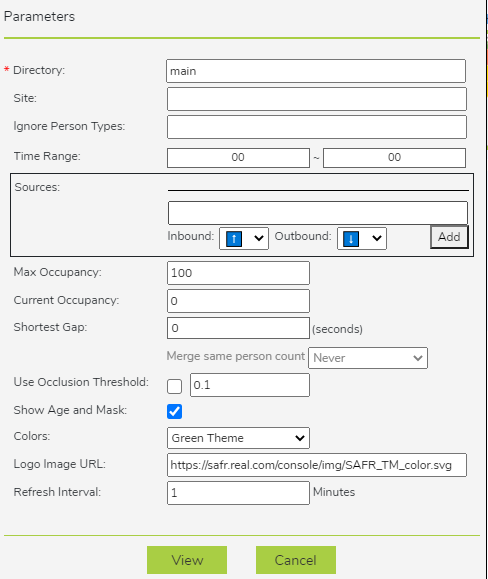Click the Outbound down-arrow icon

point(351,239)
